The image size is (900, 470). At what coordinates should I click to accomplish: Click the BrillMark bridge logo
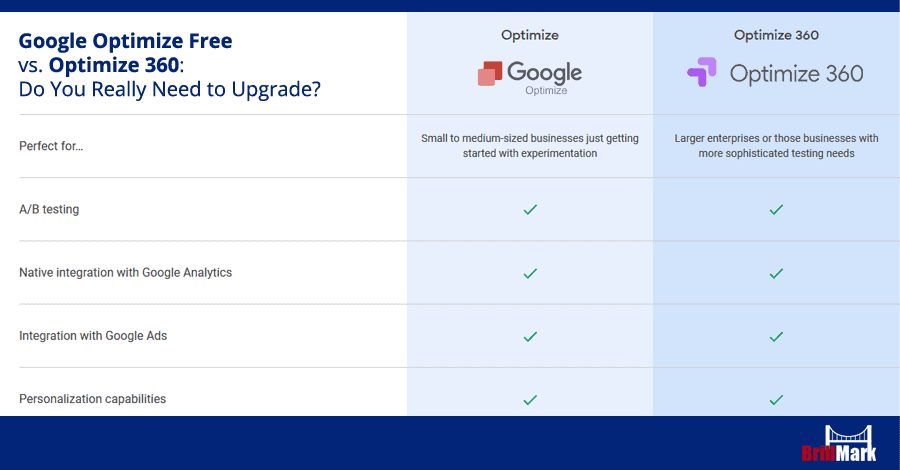click(839, 444)
